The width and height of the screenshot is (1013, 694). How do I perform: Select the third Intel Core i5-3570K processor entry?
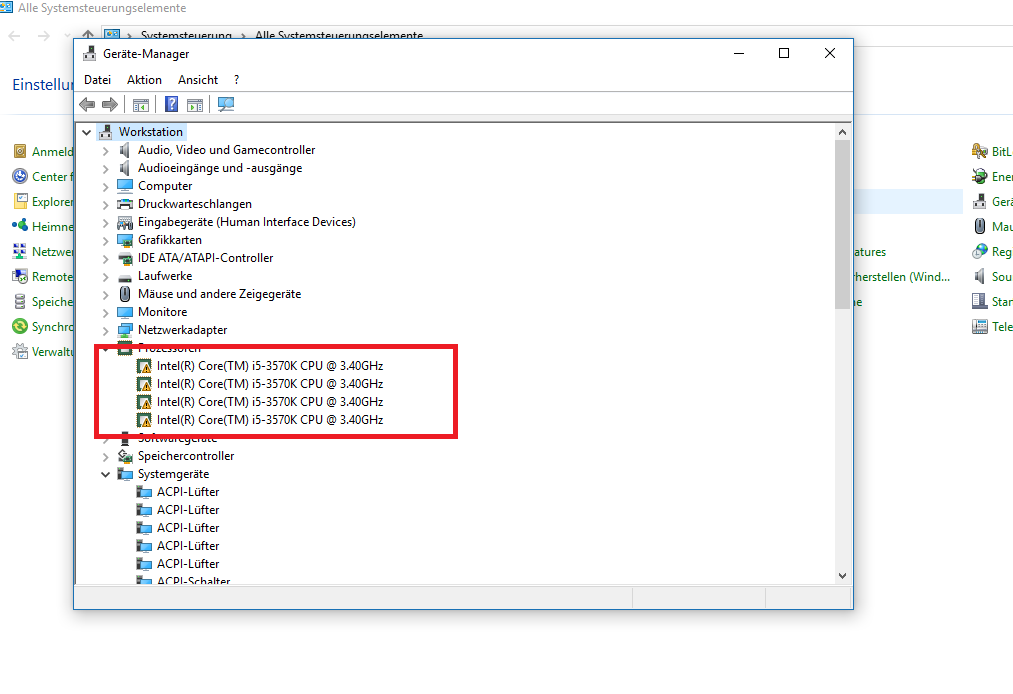[x=270, y=402]
